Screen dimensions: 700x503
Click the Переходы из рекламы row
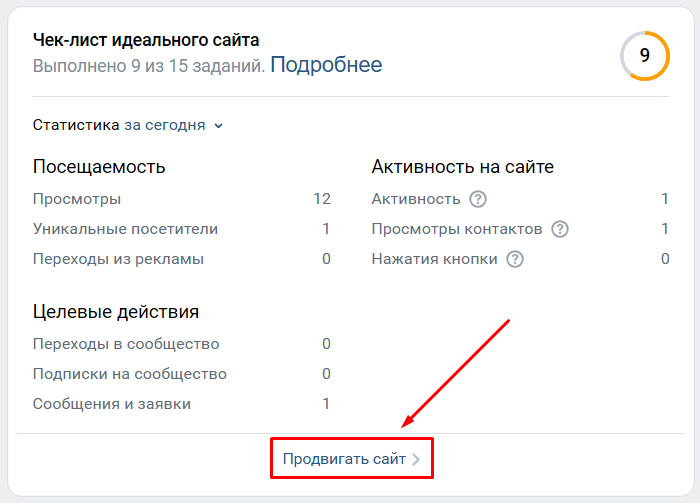182,259
